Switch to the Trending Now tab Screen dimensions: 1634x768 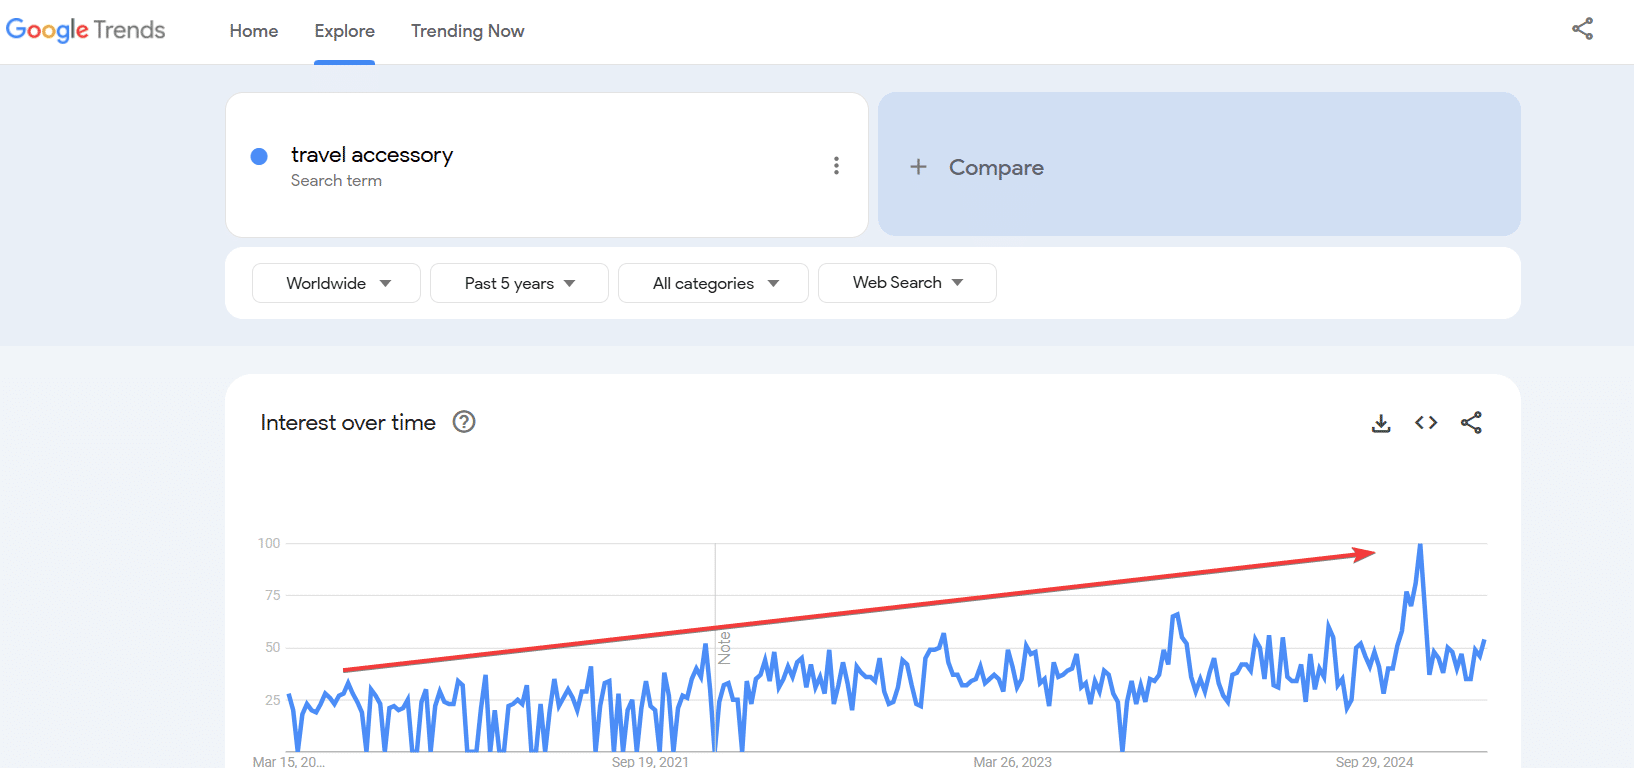coord(467,31)
